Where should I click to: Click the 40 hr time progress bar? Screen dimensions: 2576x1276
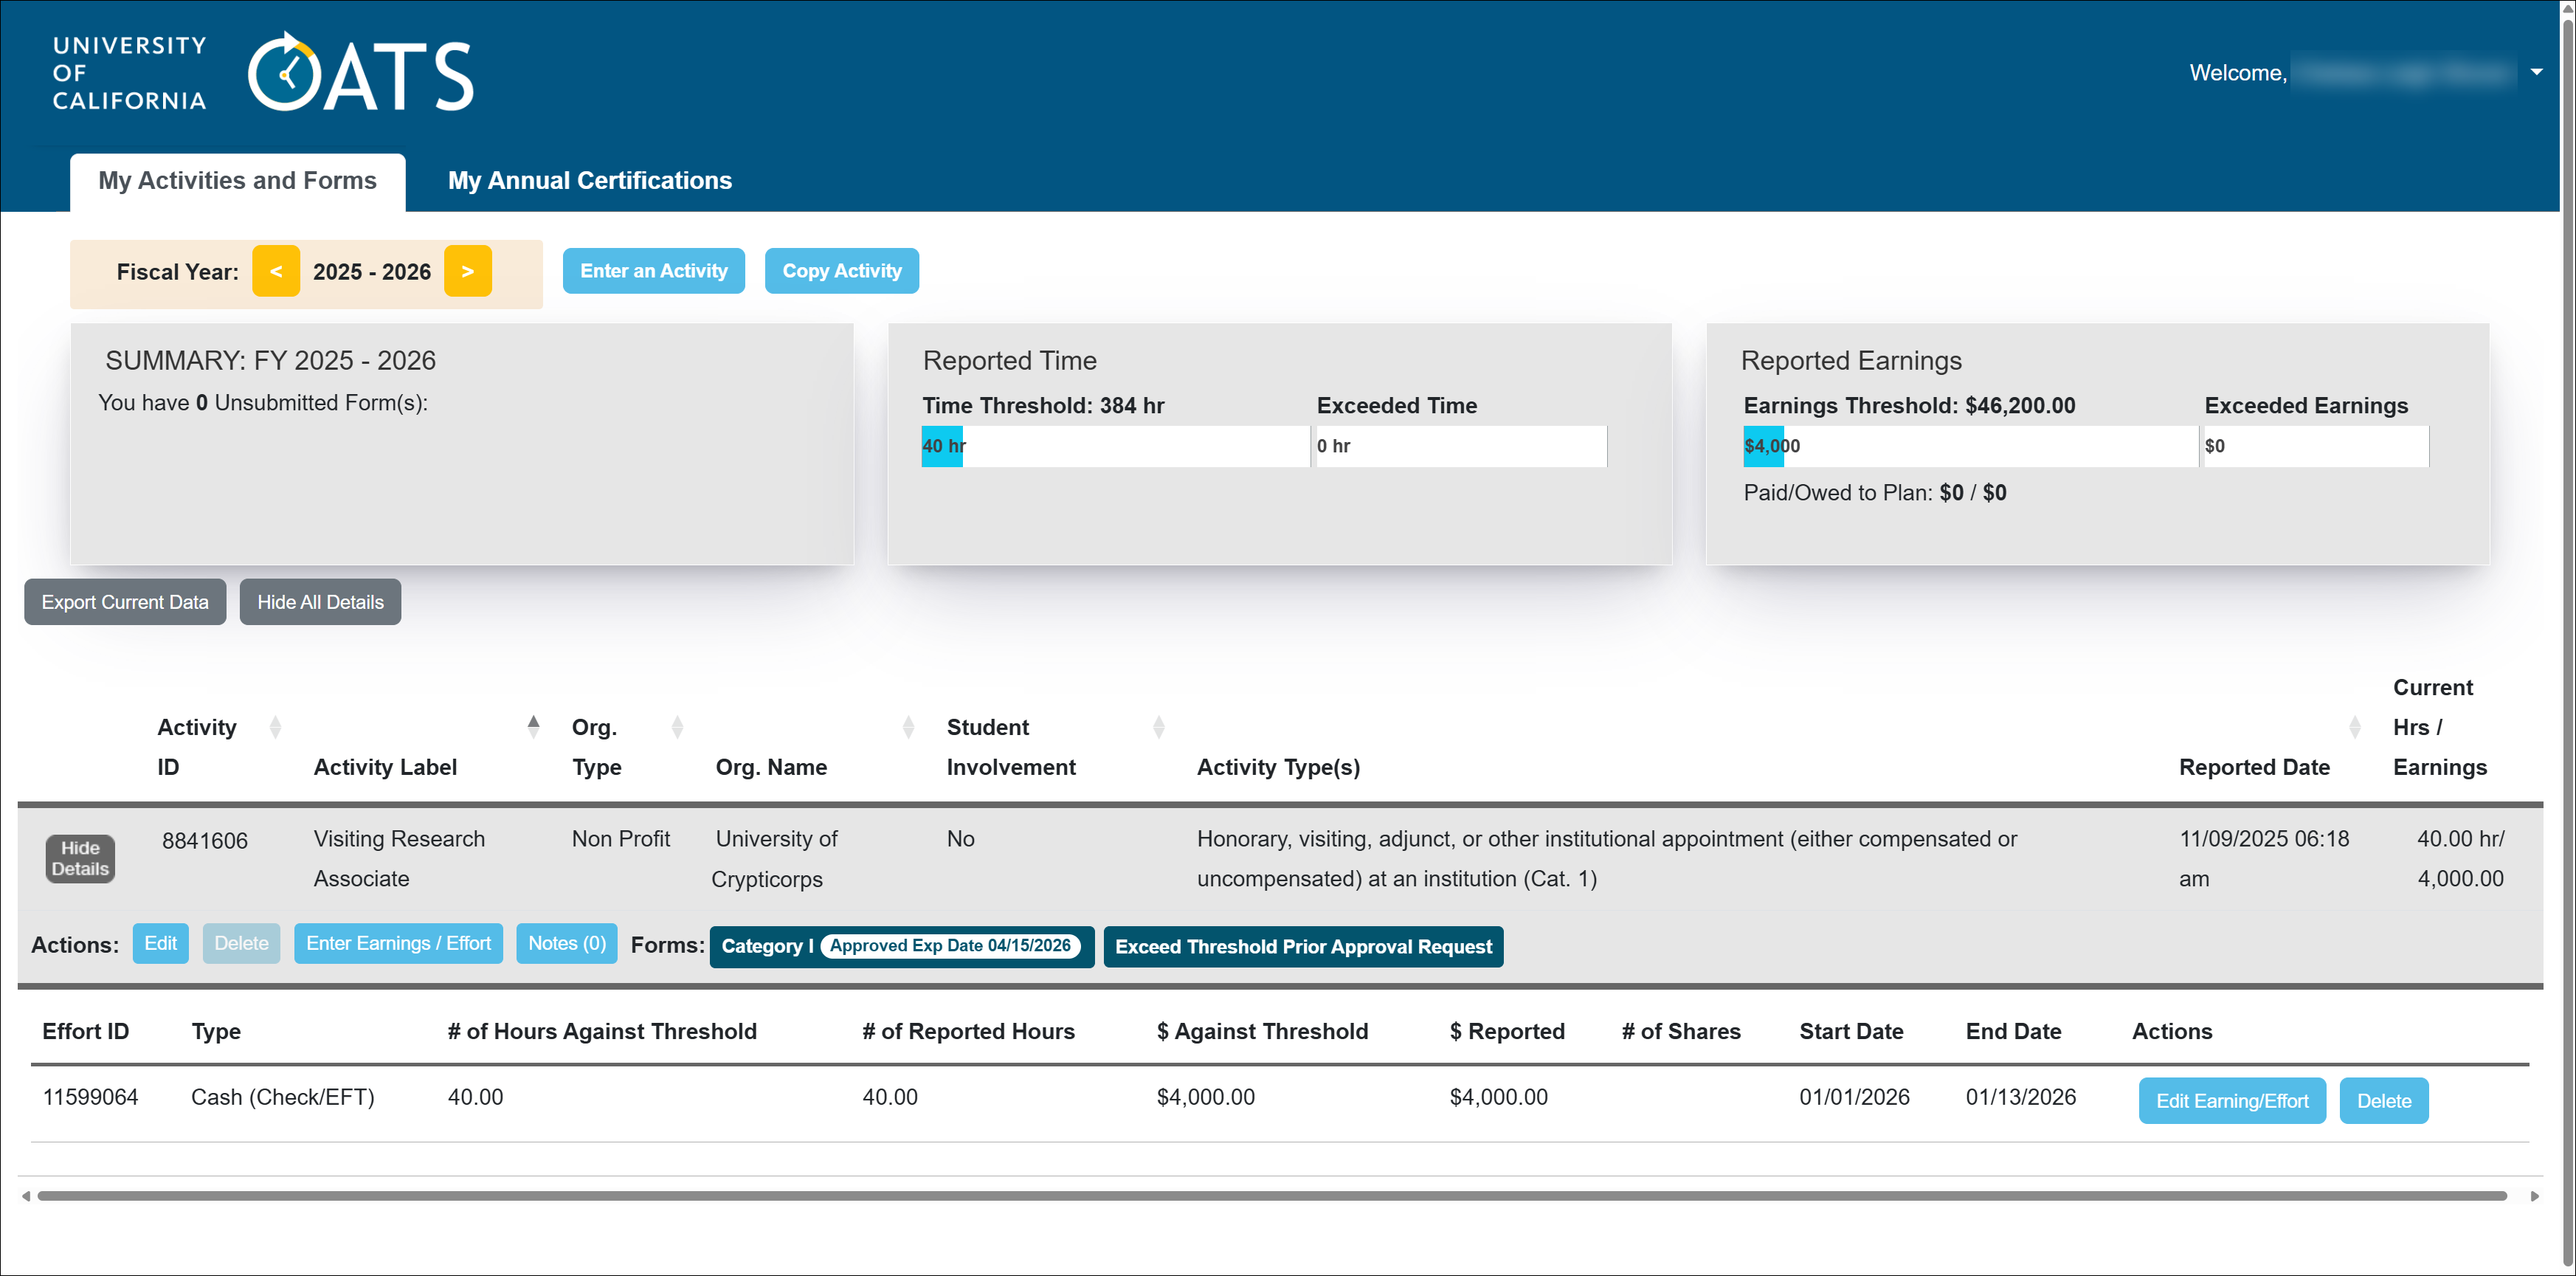942,446
